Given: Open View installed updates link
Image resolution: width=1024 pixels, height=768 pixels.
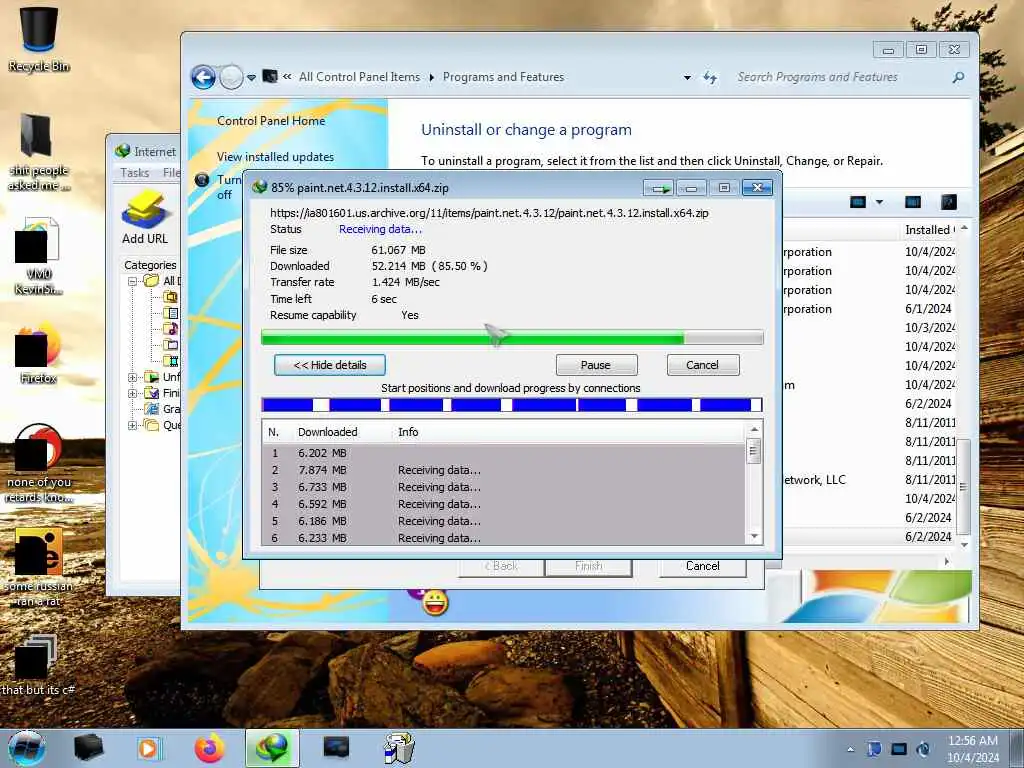Looking at the screenshot, I should (x=275, y=157).
